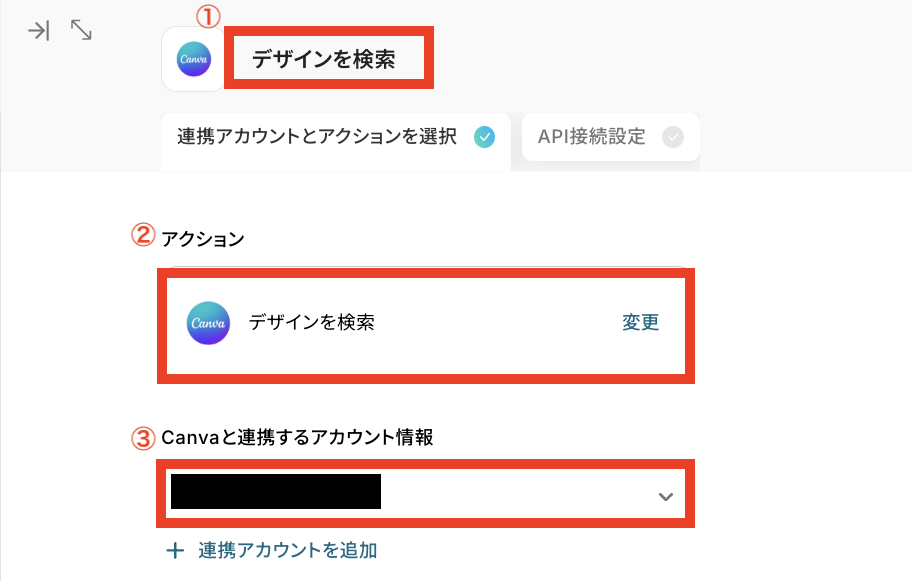Viewport: 912px width, 581px height.
Task: Click the デザインを検索 action text
Action: click(312, 323)
